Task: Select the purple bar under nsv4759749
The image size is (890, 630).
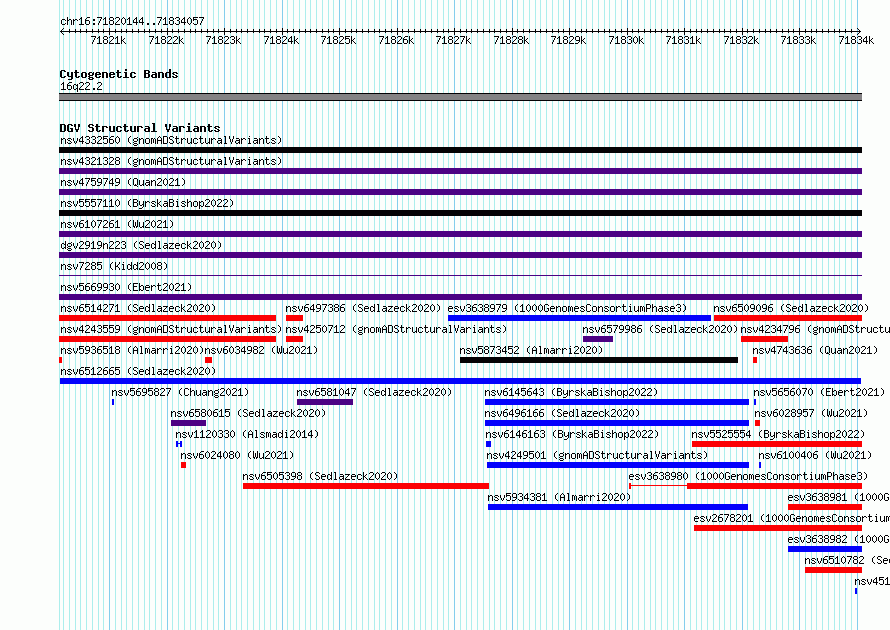Action: pyautogui.click(x=460, y=192)
